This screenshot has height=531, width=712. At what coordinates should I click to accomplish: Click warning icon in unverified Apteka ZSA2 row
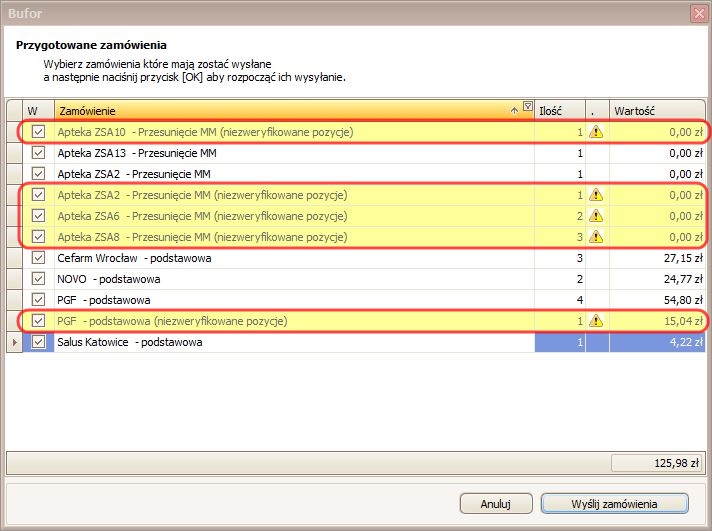coord(597,195)
